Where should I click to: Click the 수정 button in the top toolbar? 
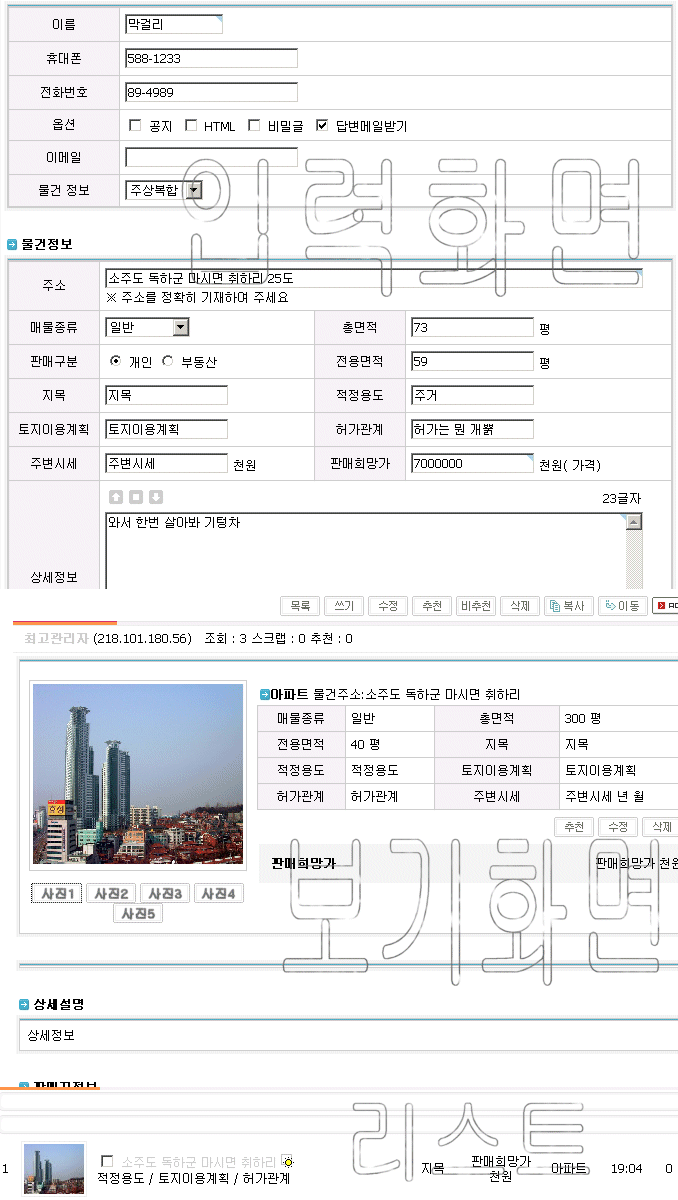point(388,606)
